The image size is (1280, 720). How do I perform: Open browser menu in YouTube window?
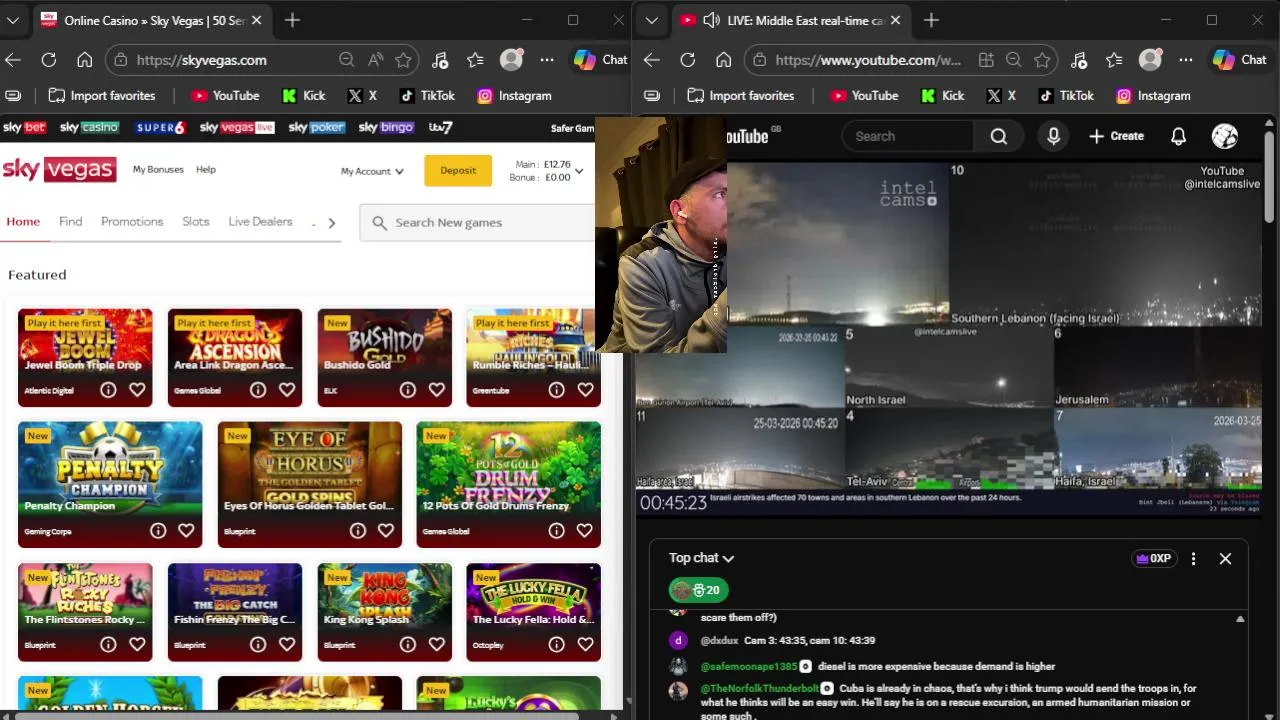1186,60
